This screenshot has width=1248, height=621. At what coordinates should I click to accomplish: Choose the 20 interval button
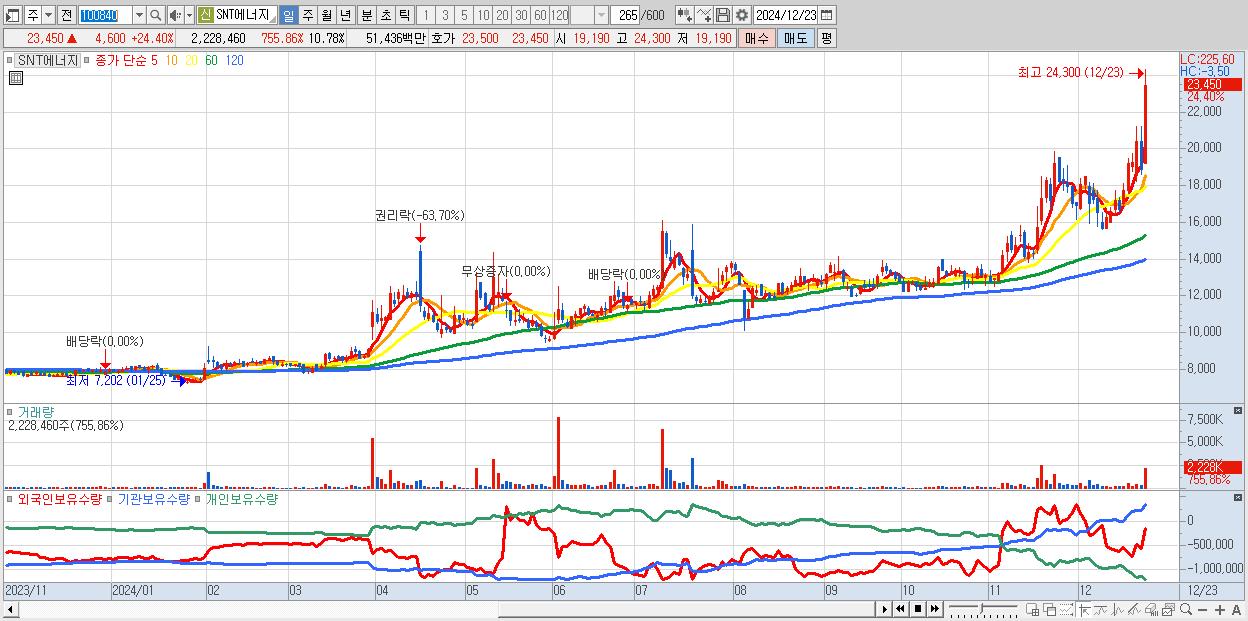(502, 15)
